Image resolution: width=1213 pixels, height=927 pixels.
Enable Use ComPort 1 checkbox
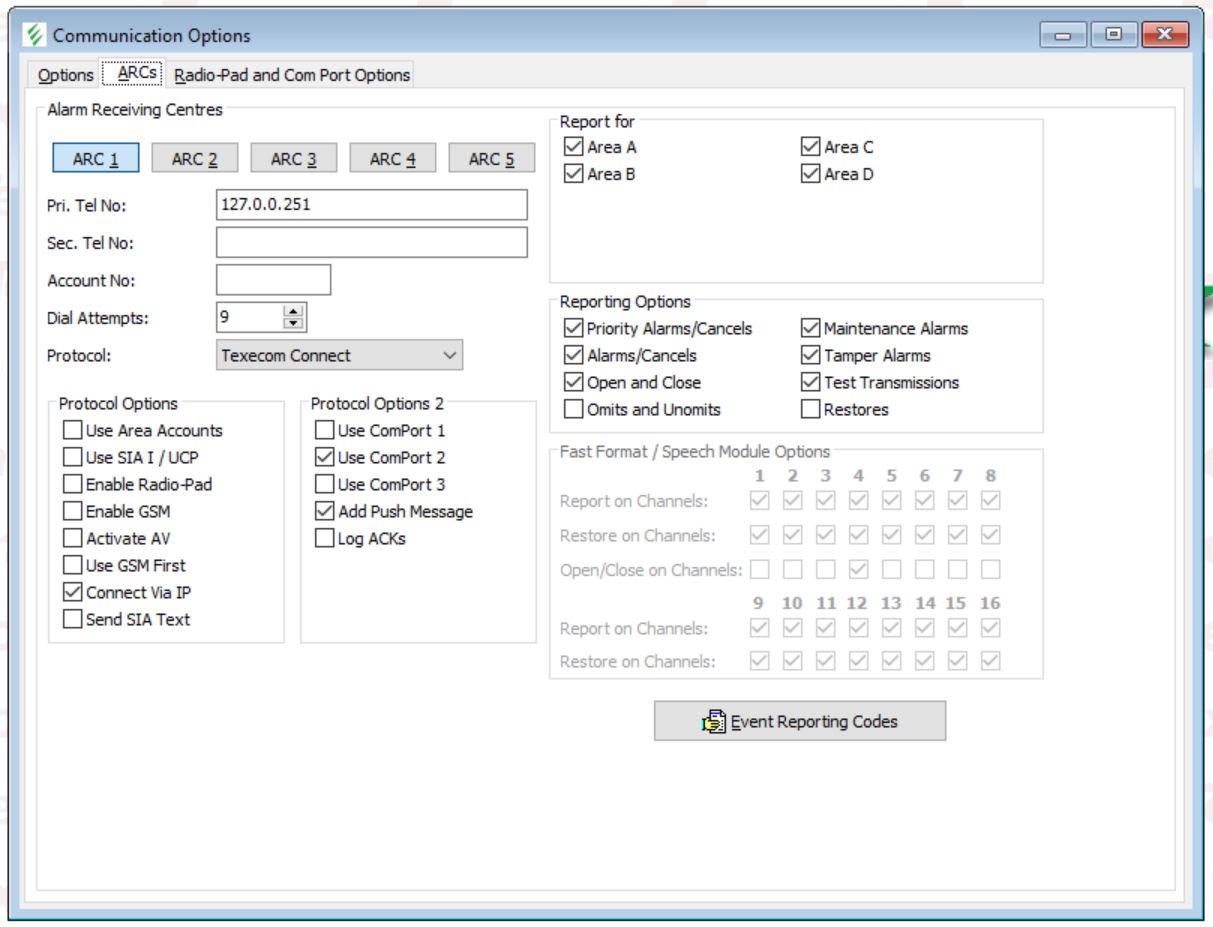(x=325, y=431)
